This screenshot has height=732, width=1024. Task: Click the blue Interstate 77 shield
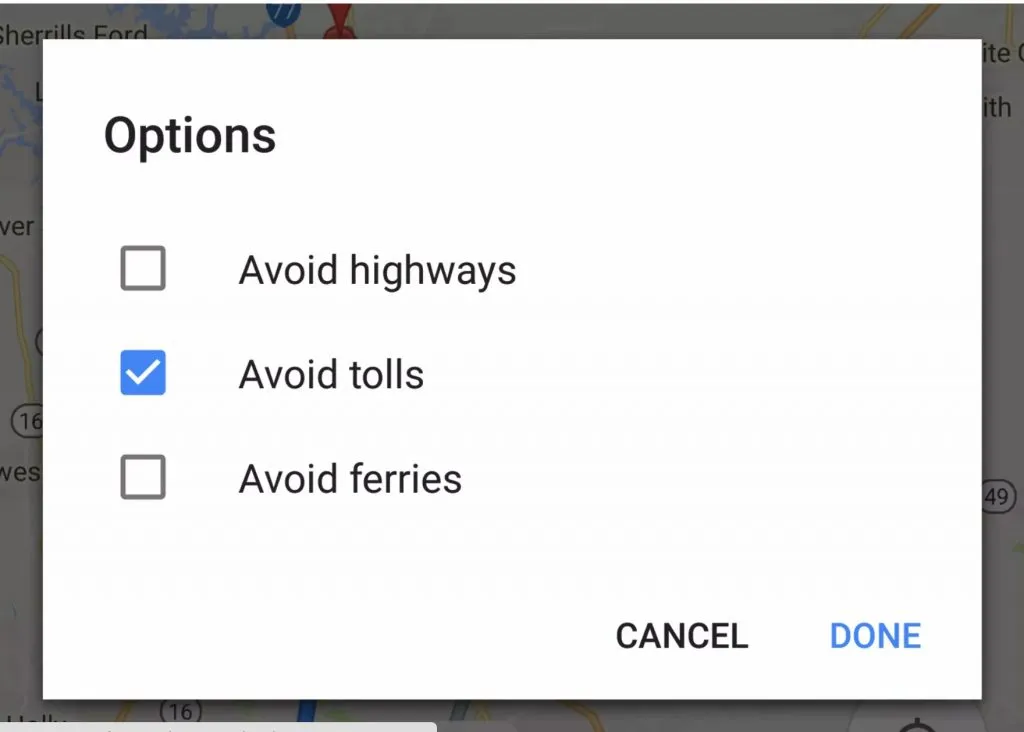[284, 13]
